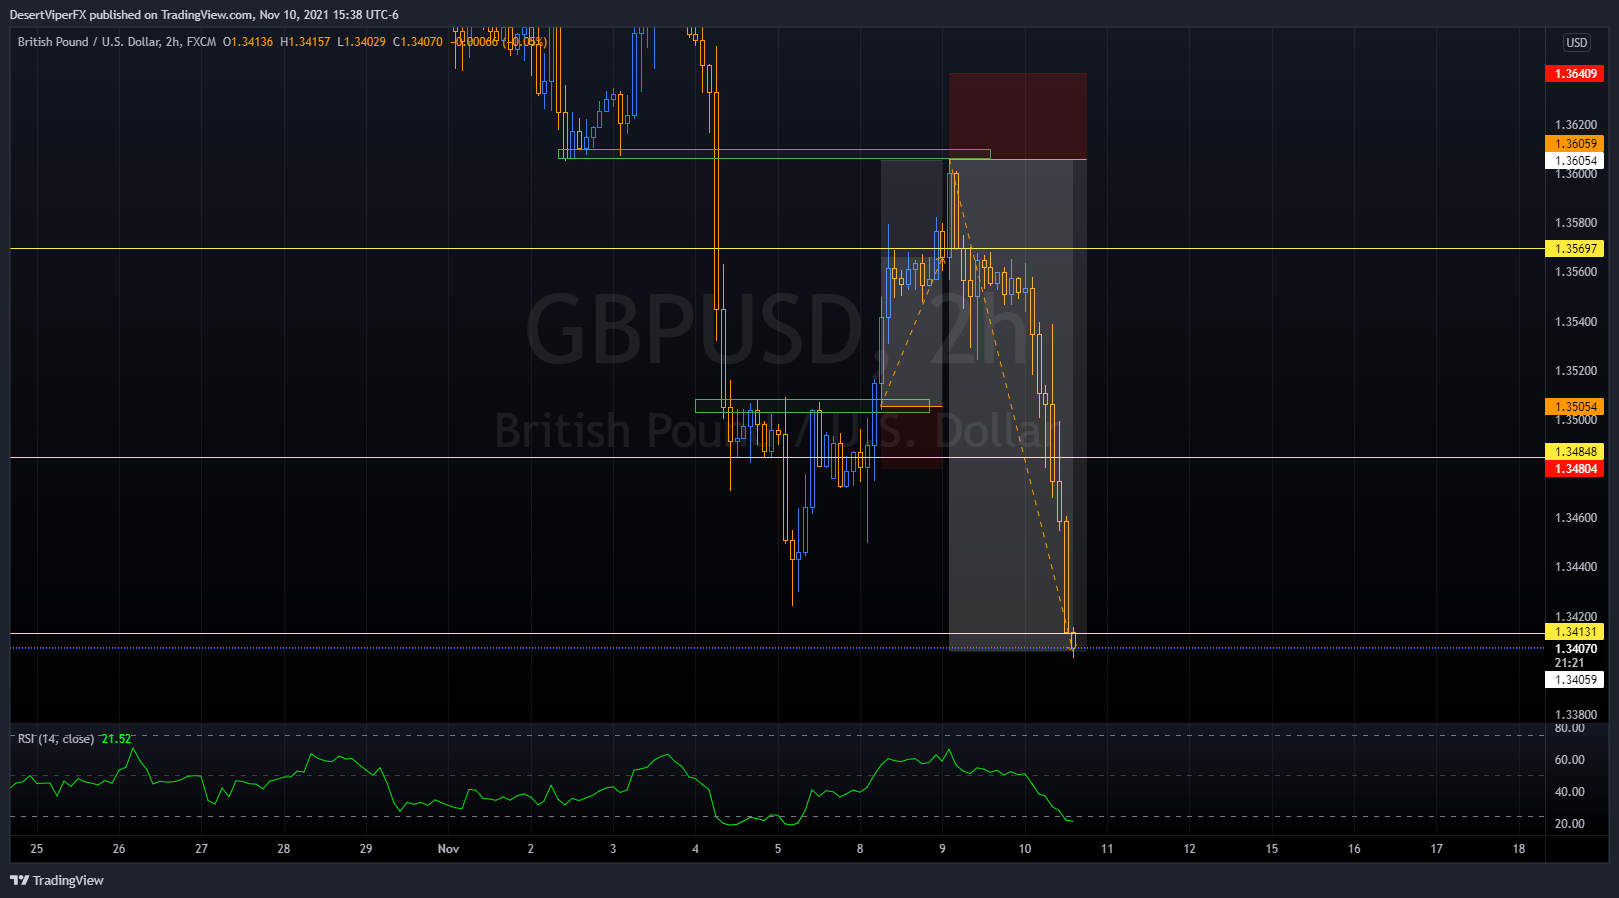Click the white 1.34059 price label
This screenshot has height=898, width=1619.
coord(1575,680)
